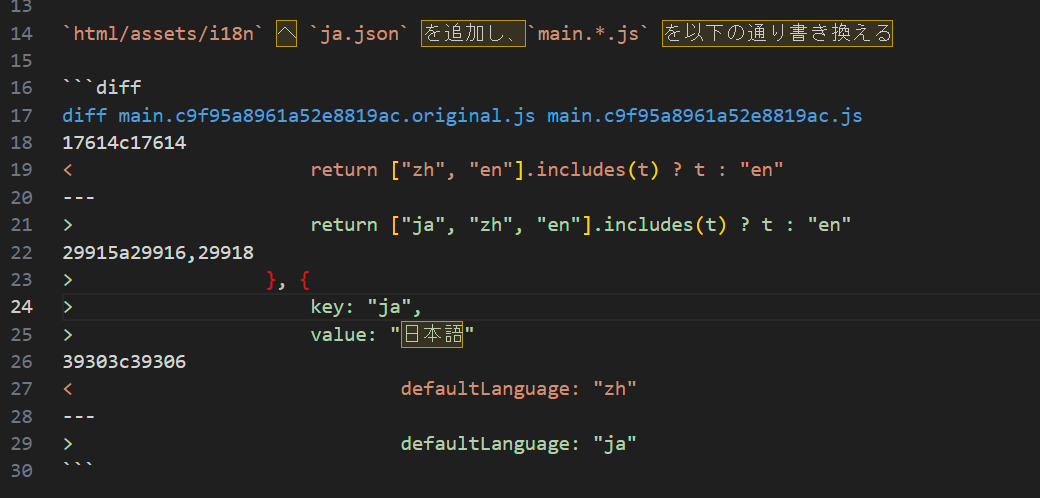This screenshot has height=498, width=1040.
Task: Click the closing ``` code fence on line 30
Action: (x=78, y=467)
